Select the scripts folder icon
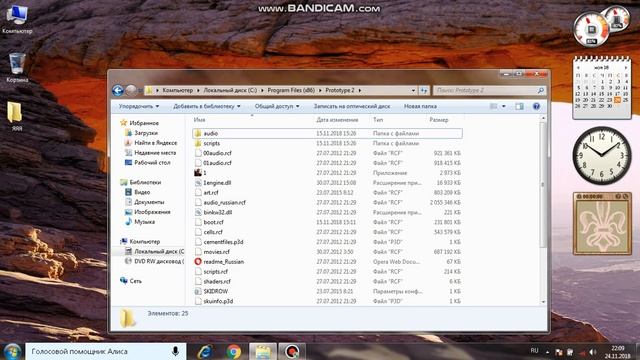 pyautogui.click(x=198, y=143)
